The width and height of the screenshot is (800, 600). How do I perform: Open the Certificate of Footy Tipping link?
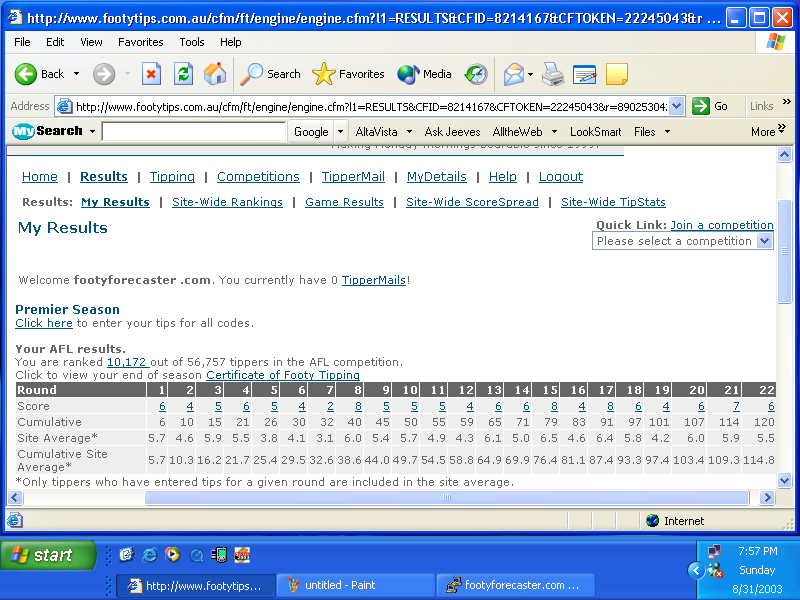click(283, 375)
